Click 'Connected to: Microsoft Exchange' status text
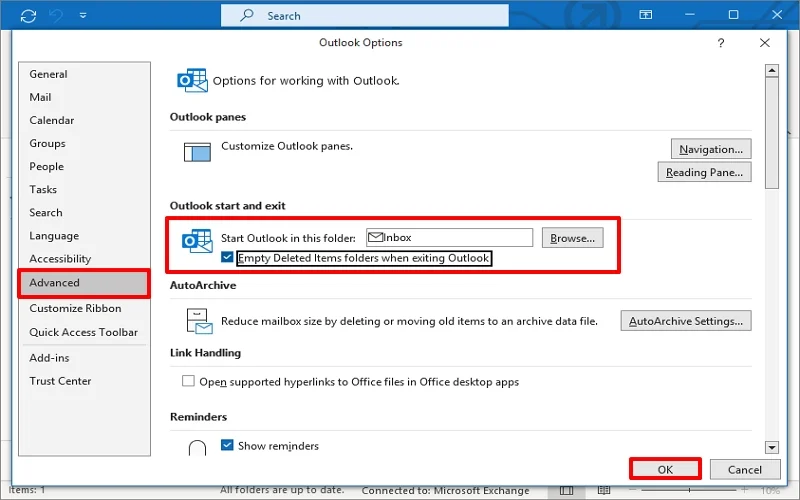This screenshot has width=800, height=500. [x=445, y=491]
